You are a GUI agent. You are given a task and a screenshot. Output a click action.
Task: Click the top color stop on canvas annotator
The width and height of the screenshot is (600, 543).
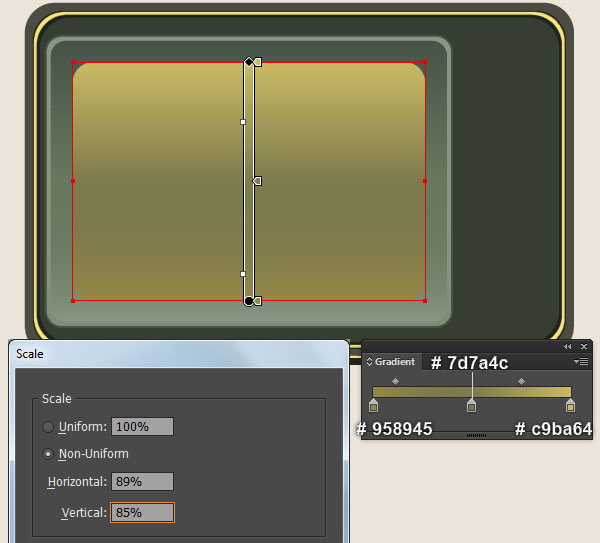pos(258,62)
